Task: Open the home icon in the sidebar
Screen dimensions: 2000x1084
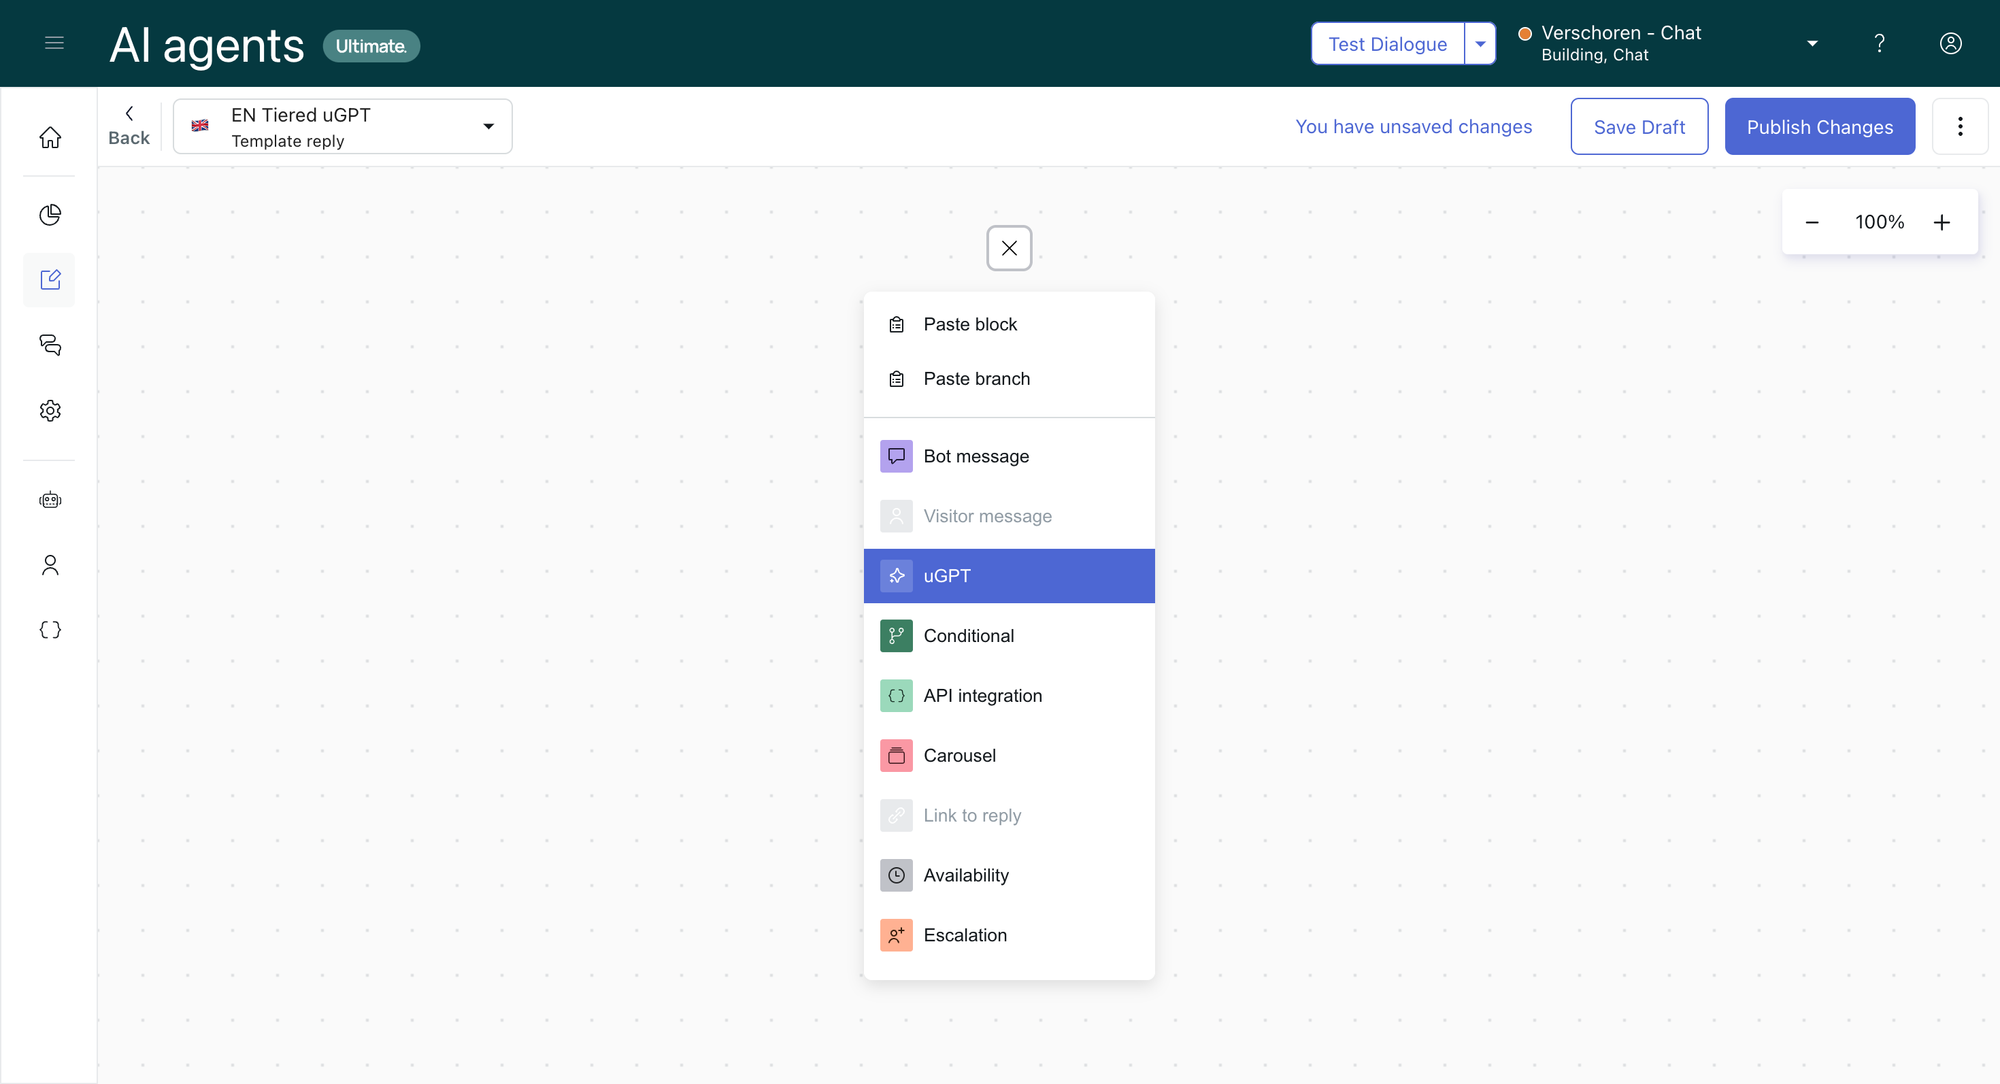Action: point(50,138)
